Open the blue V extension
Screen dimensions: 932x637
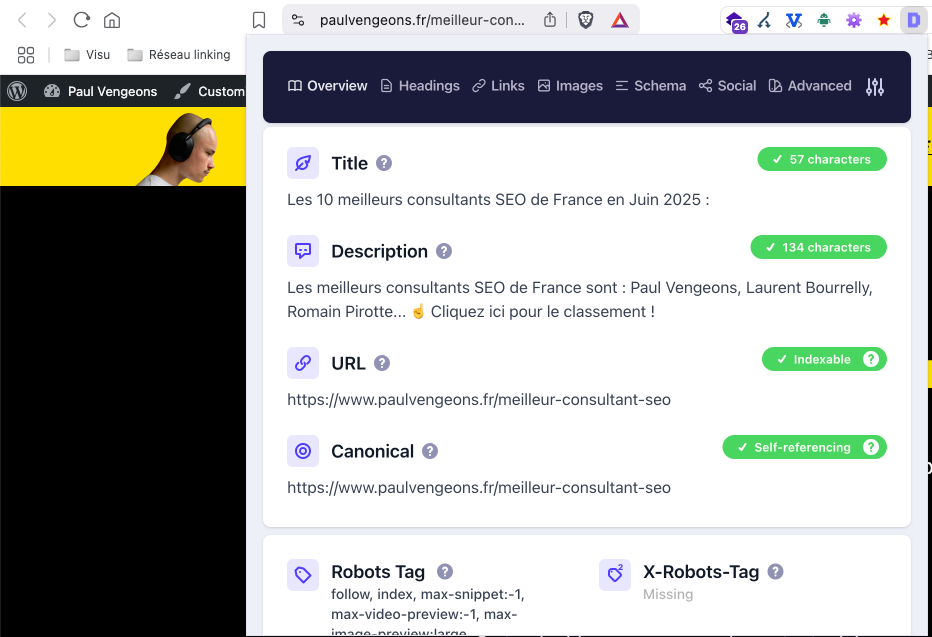pos(794,21)
